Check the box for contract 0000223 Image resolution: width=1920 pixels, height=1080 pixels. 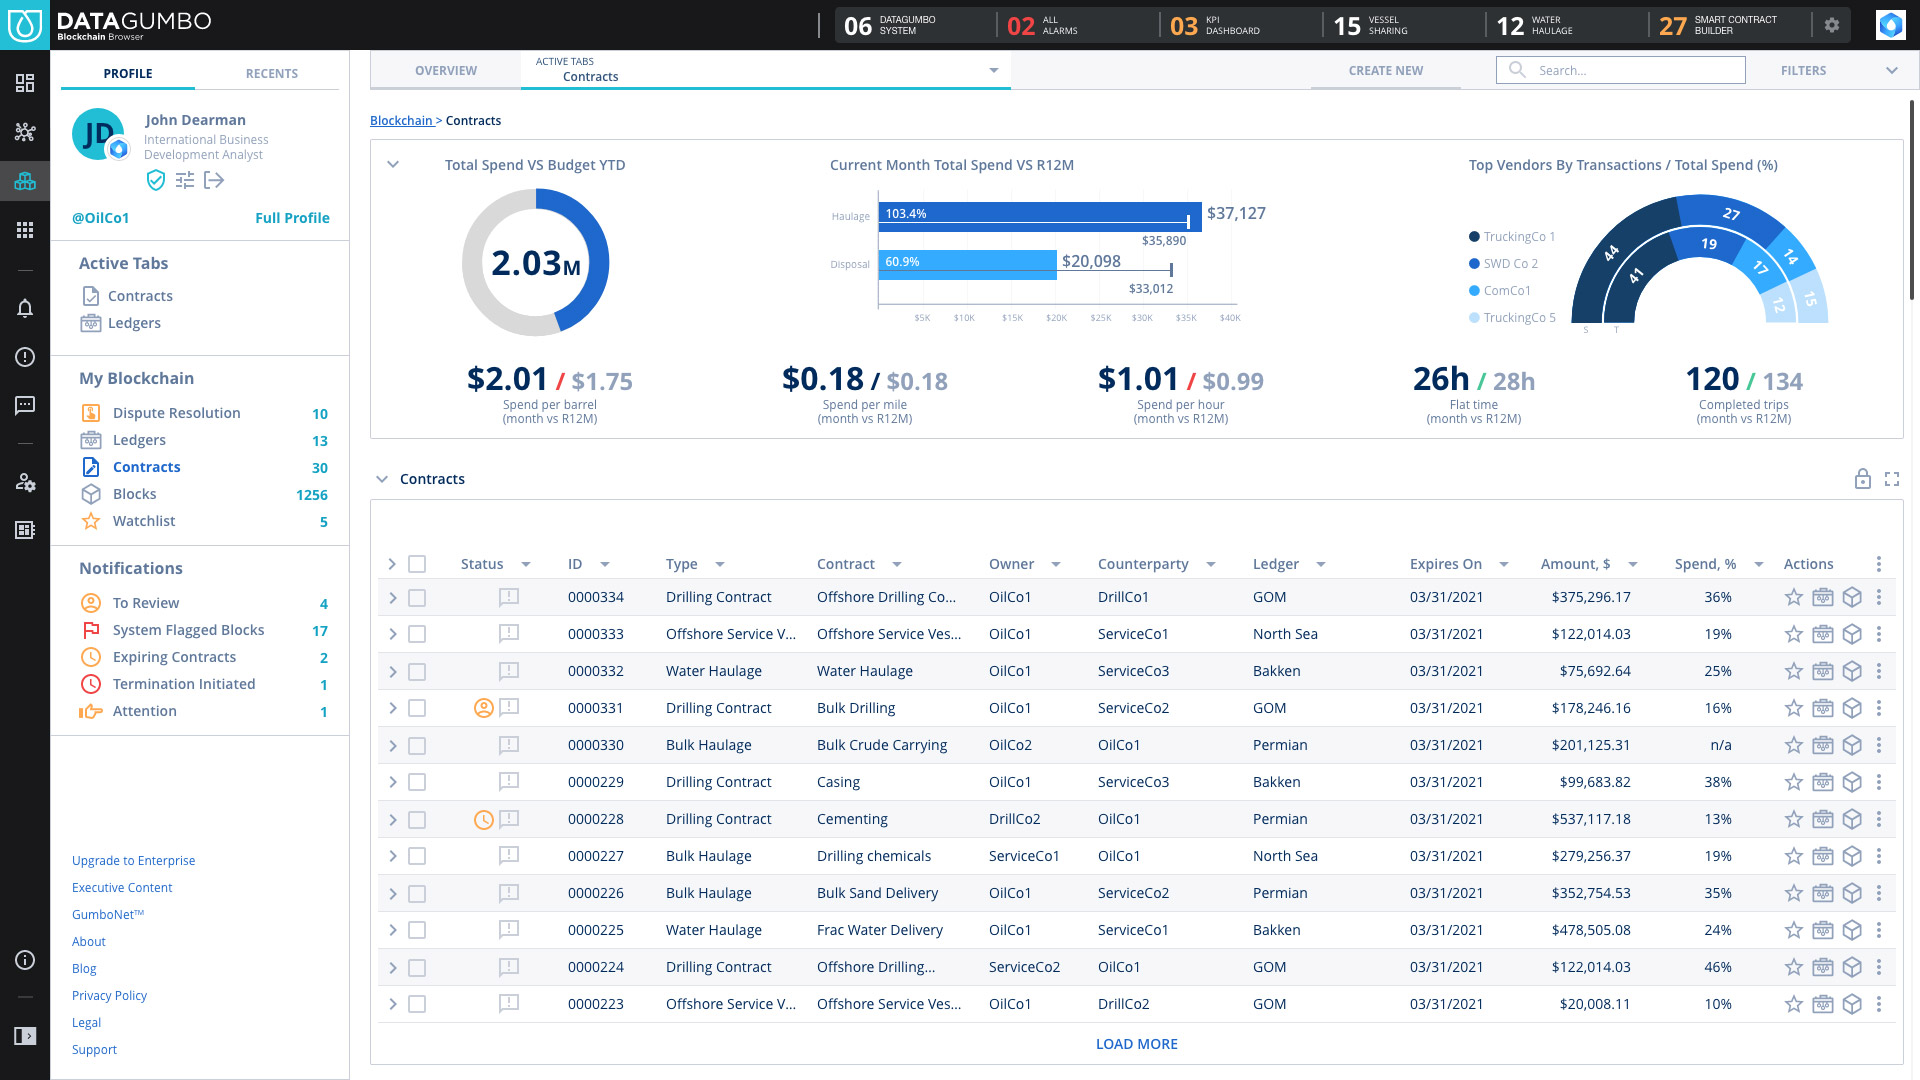click(417, 1004)
